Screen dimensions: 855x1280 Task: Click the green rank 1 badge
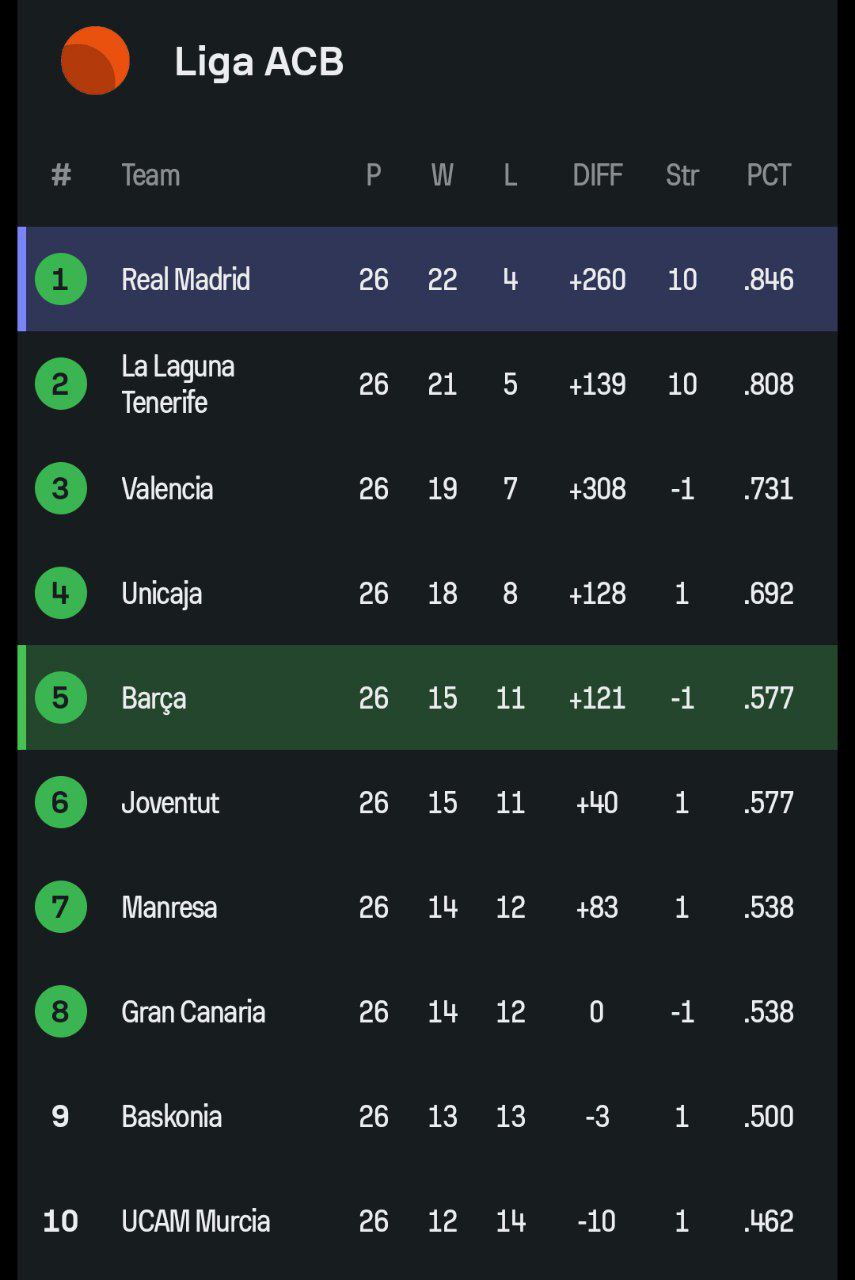point(61,279)
